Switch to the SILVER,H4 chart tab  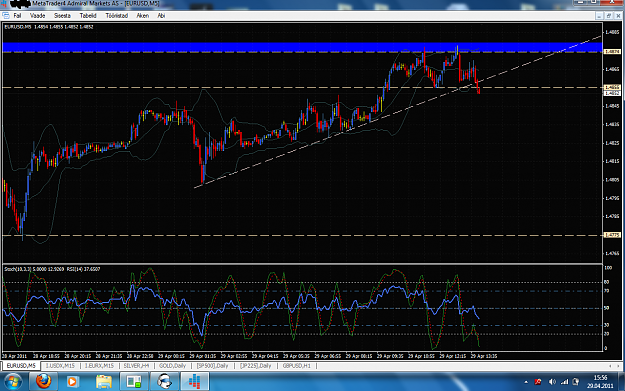click(136, 365)
